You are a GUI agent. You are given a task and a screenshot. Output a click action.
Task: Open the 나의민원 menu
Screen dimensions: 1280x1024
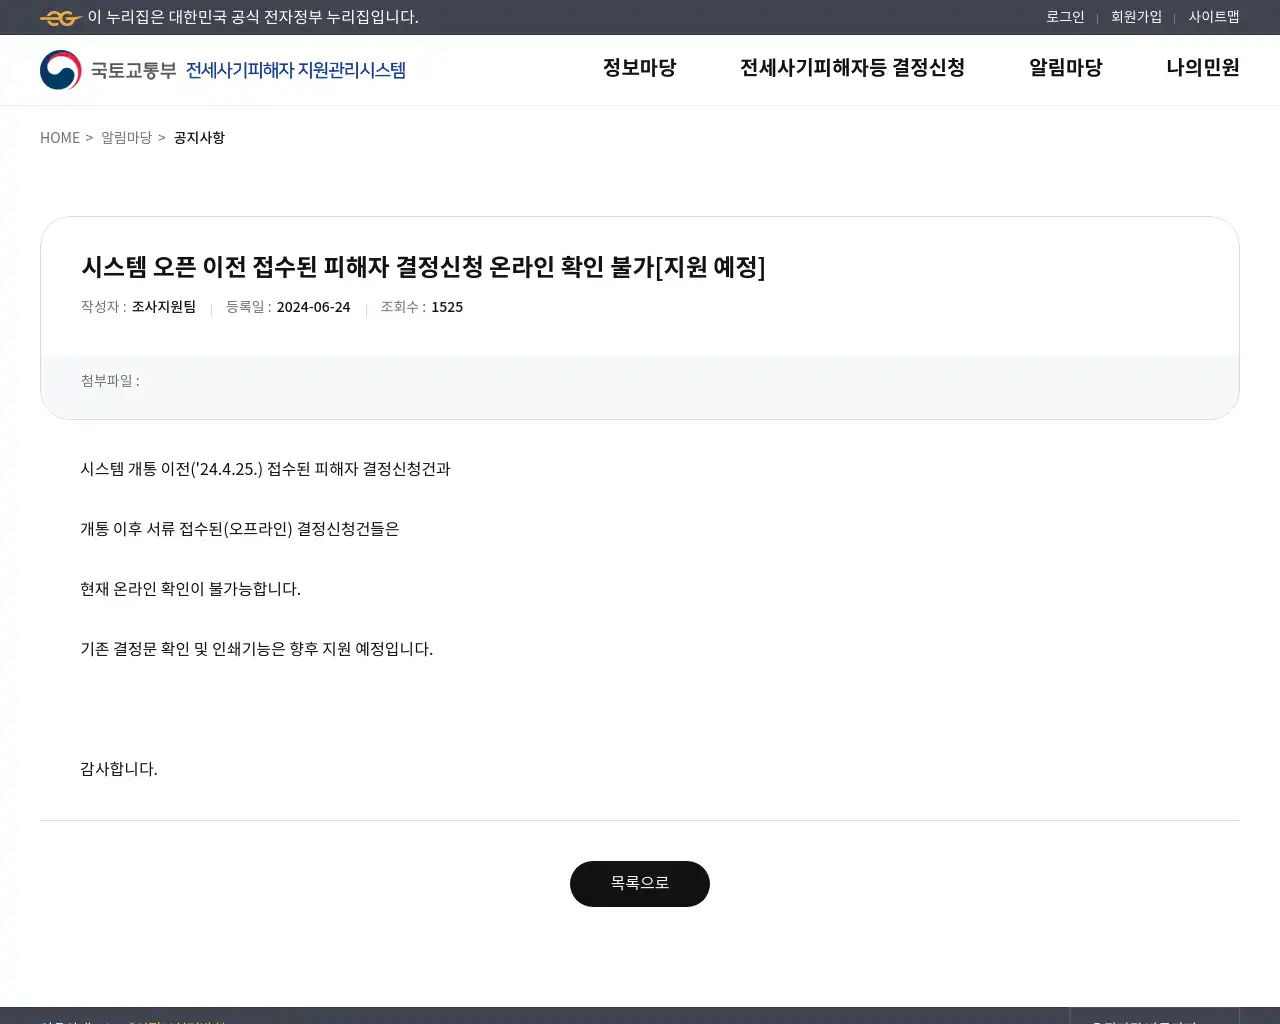coord(1203,68)
